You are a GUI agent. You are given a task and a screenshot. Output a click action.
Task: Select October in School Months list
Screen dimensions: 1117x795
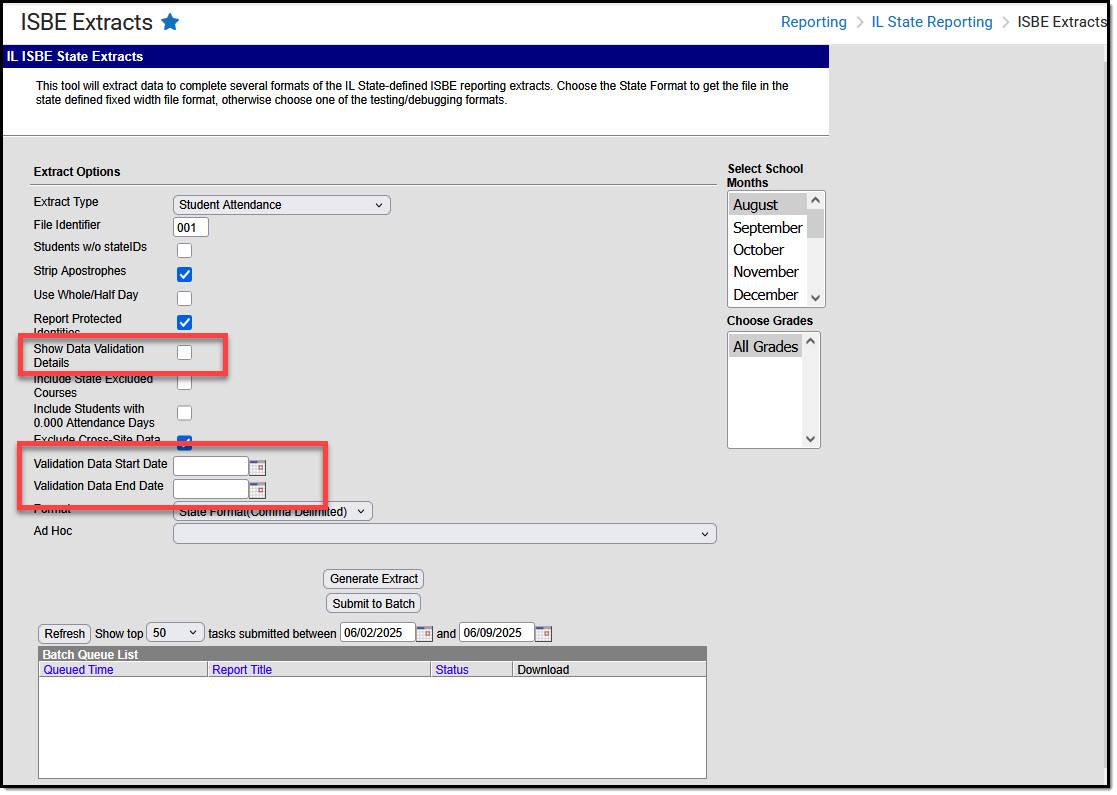click(768, 250)
